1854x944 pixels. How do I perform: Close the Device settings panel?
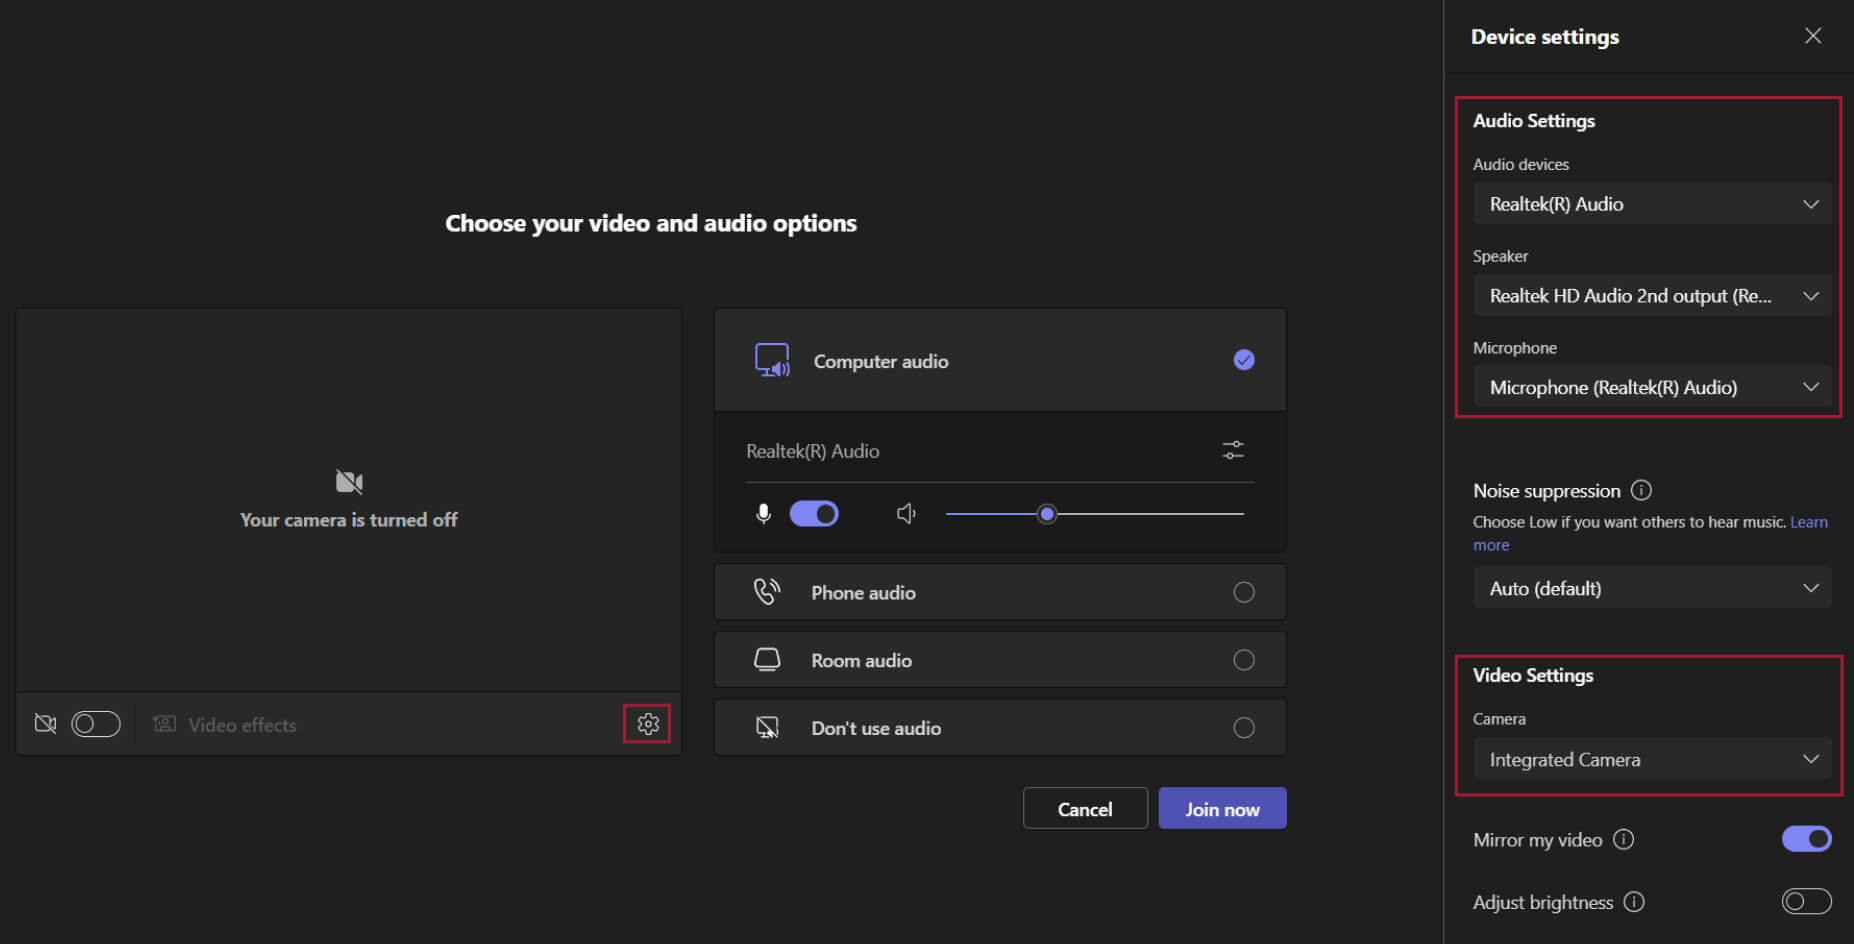pyautogui.click(x=1812, y=36)
